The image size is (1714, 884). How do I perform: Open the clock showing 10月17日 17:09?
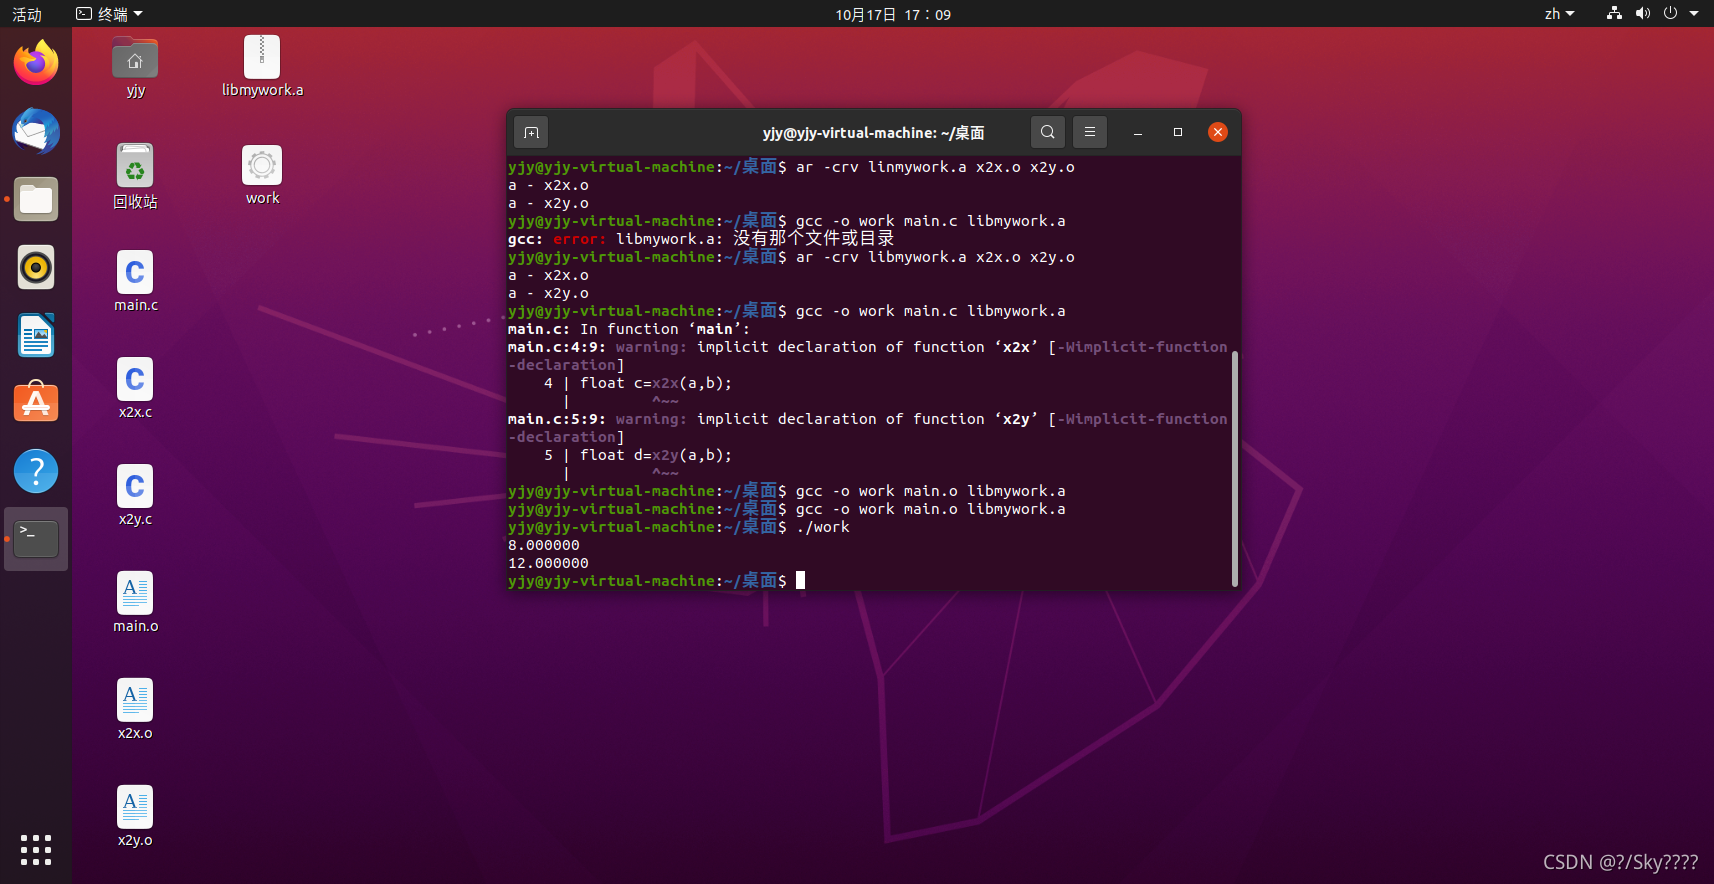(893, 14)
